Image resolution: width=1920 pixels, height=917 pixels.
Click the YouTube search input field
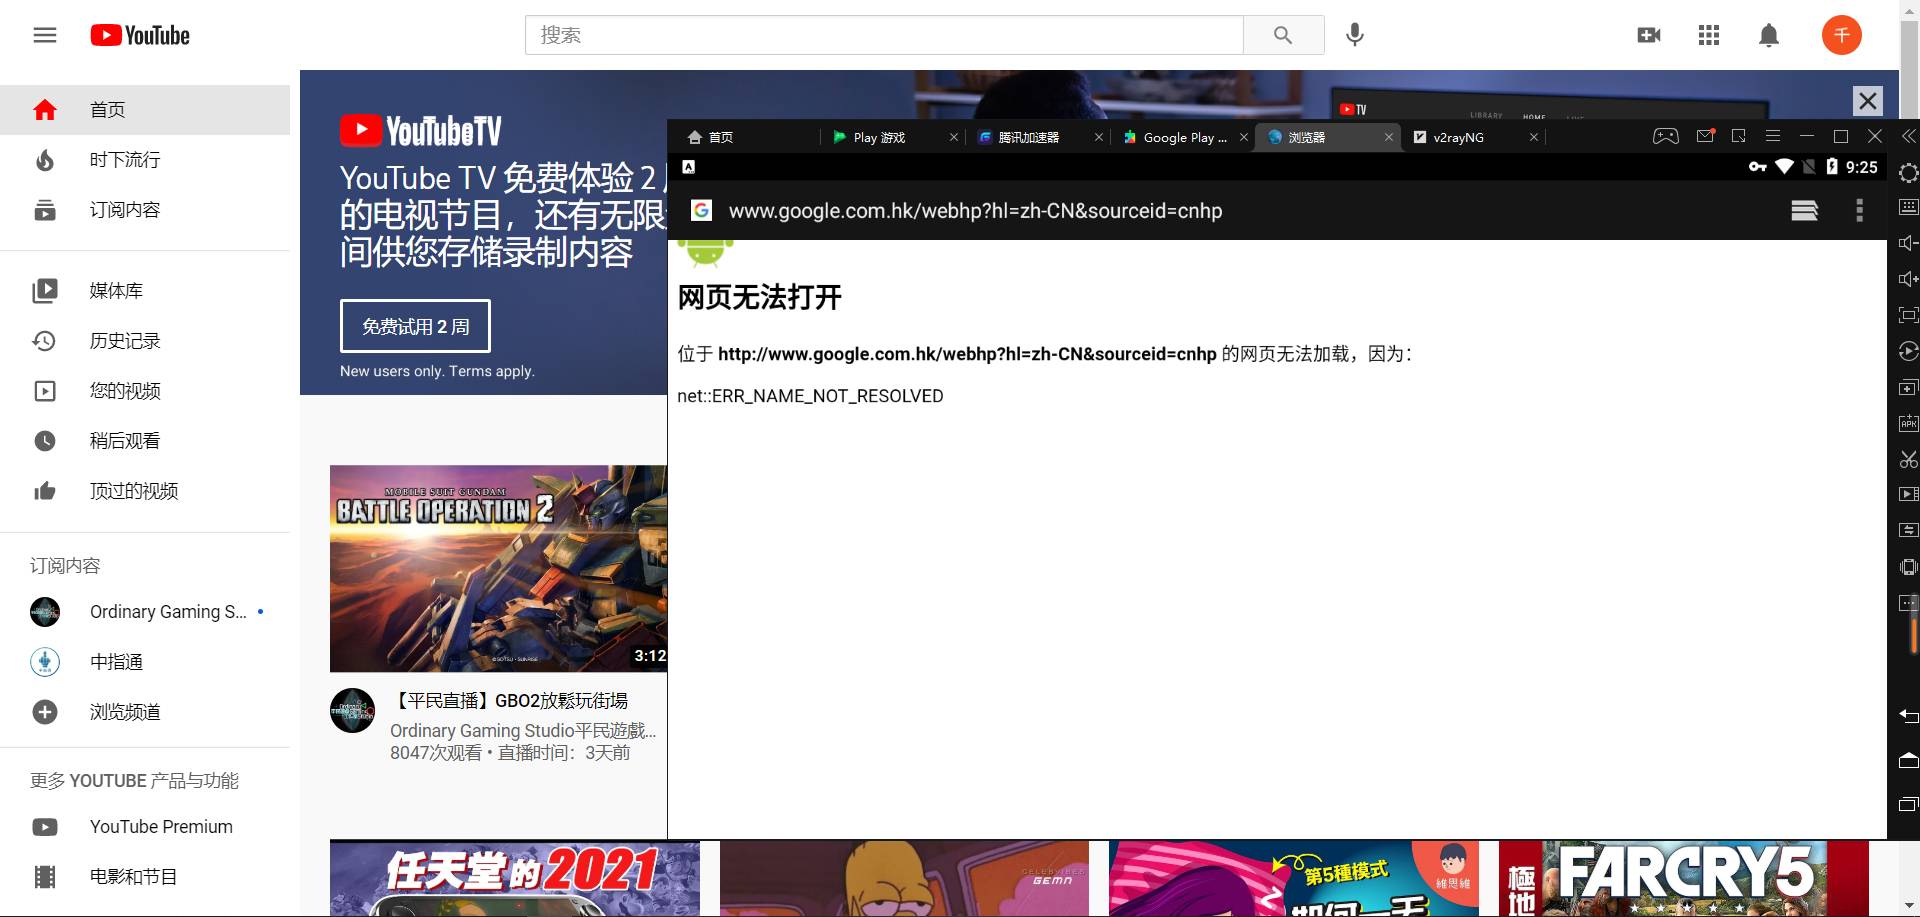pyautogui.click(x=883, y=35)
